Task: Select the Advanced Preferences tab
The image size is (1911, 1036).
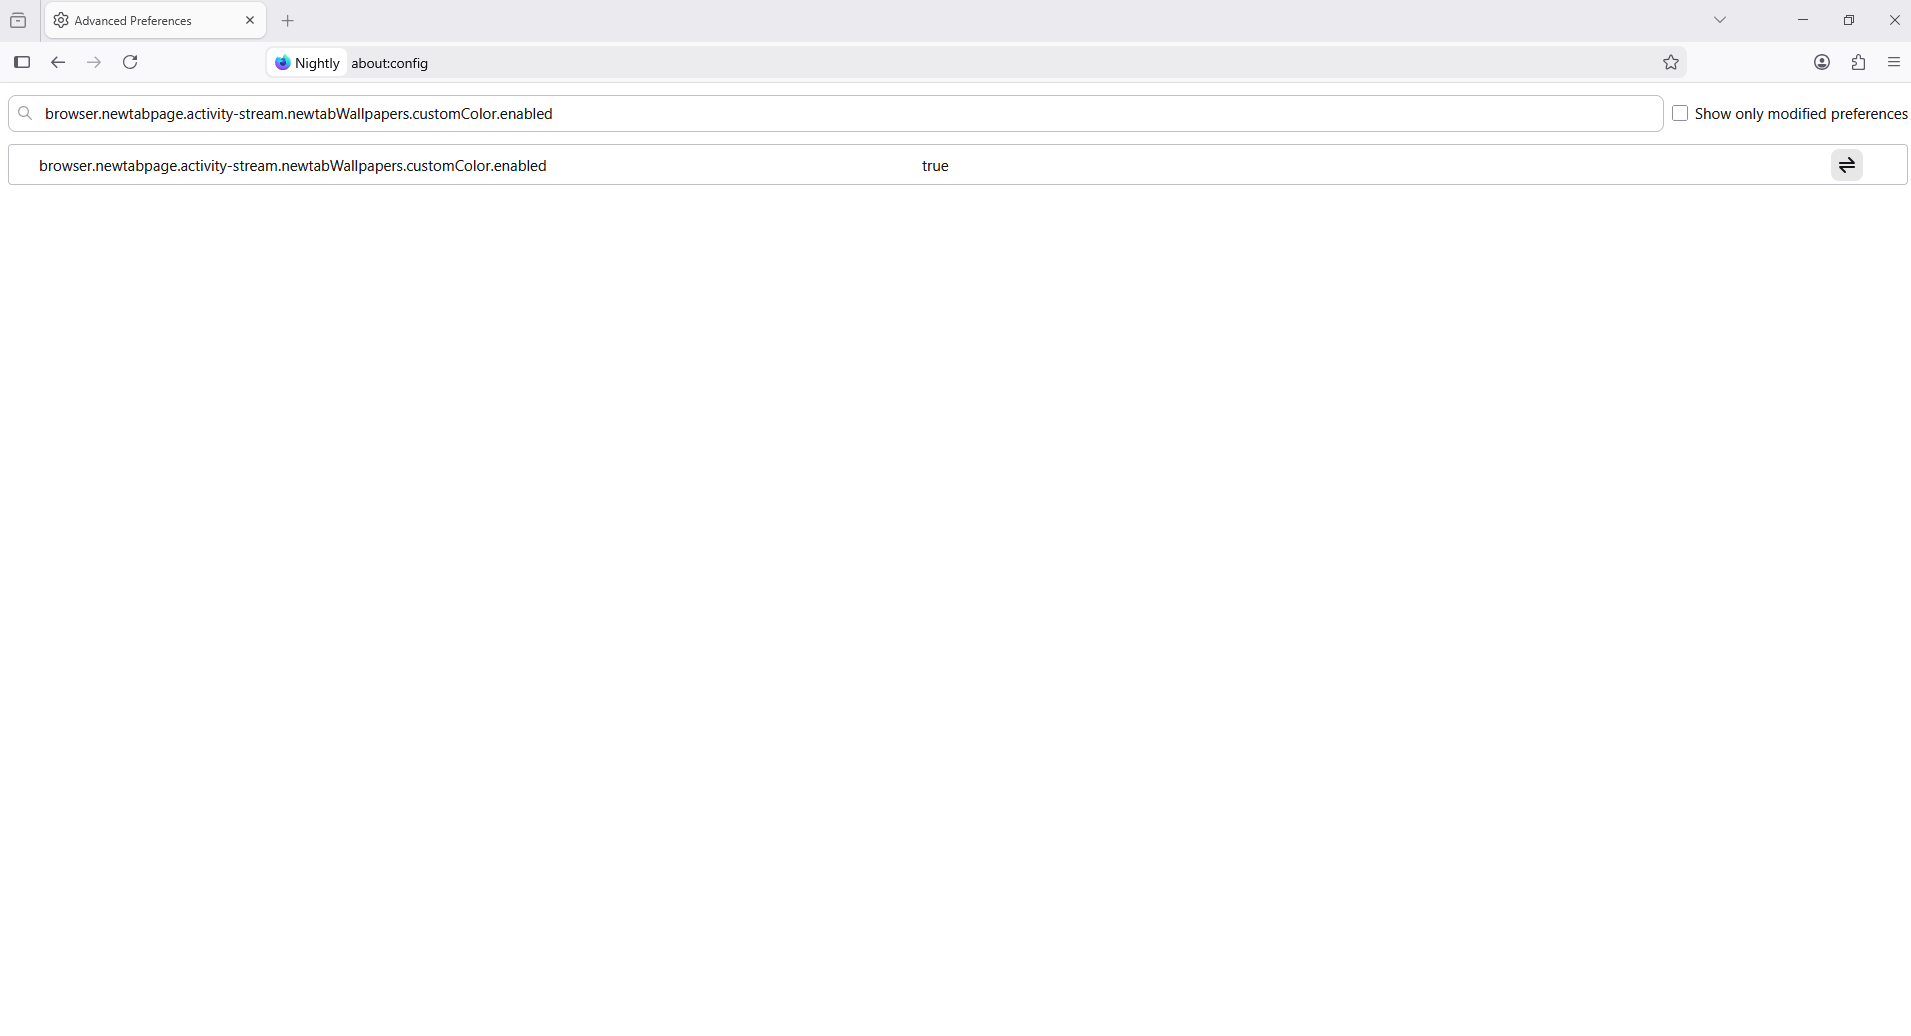Action: (x=155, y=20)
